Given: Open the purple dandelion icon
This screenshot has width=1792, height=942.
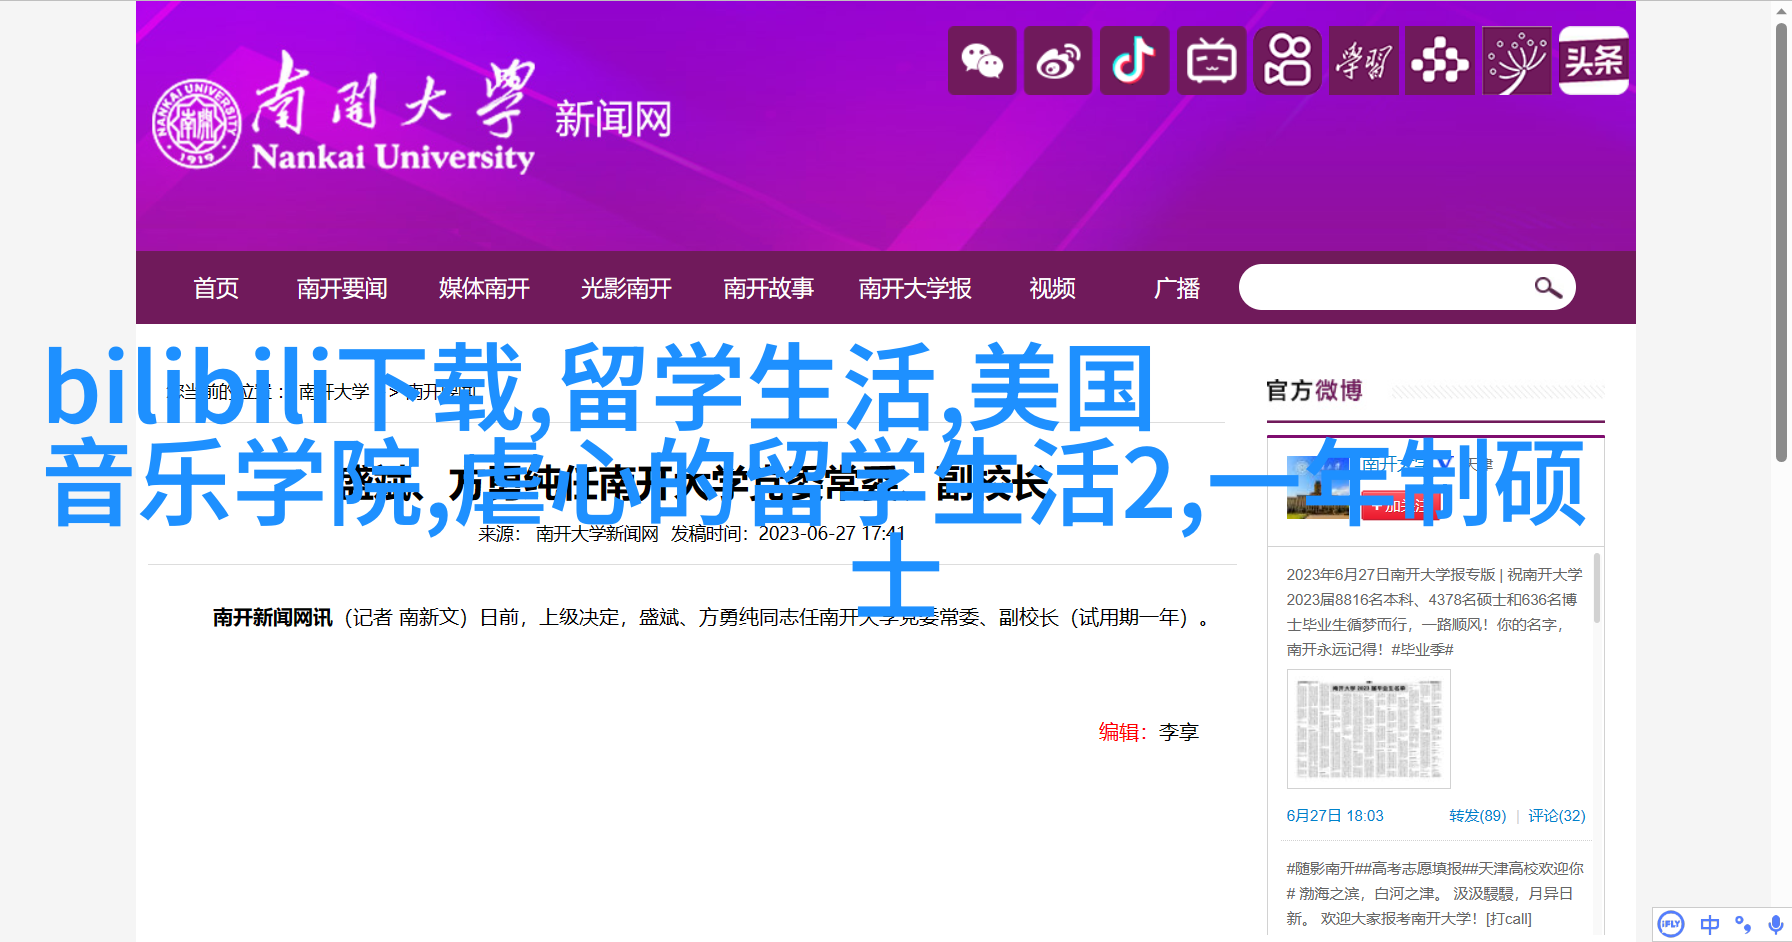Looking at the screenshot, I should [1517, 61].
